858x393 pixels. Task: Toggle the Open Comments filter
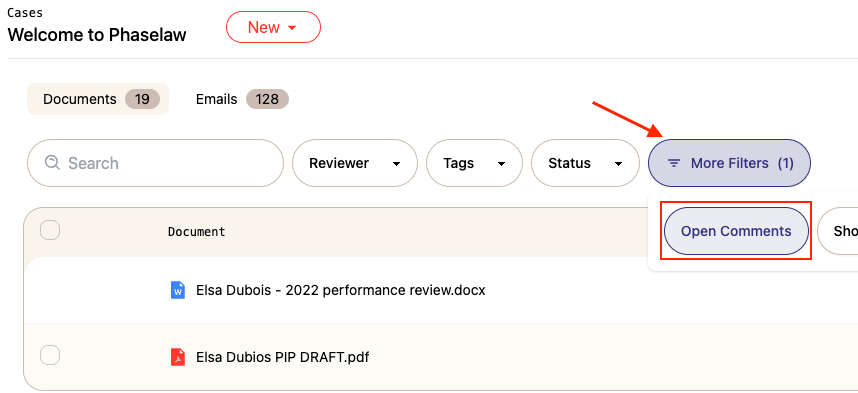click(736, 231)
